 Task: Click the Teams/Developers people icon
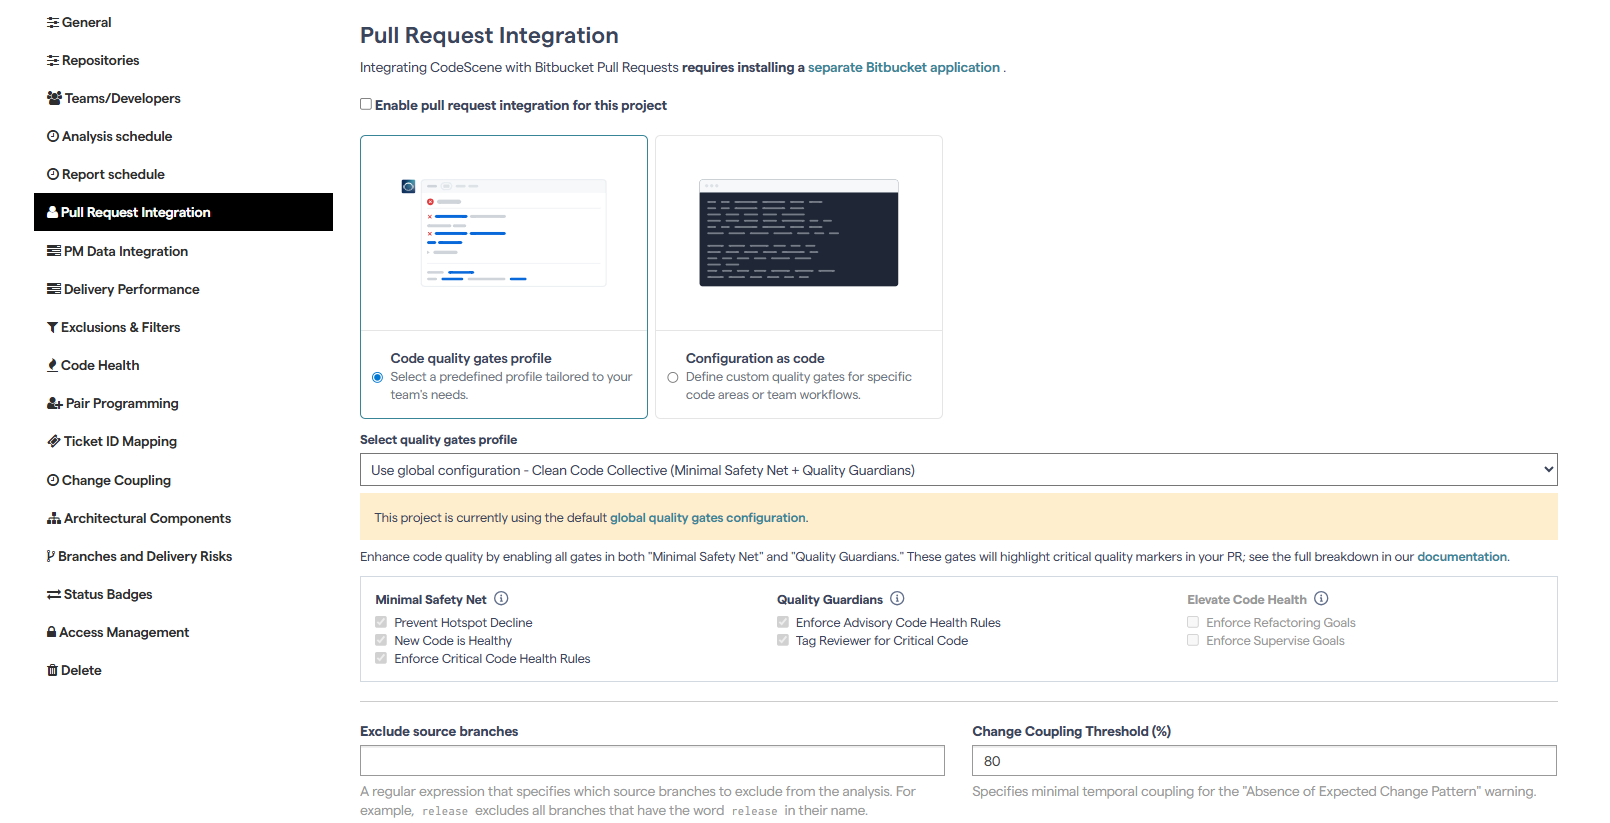tap(54, 98)
